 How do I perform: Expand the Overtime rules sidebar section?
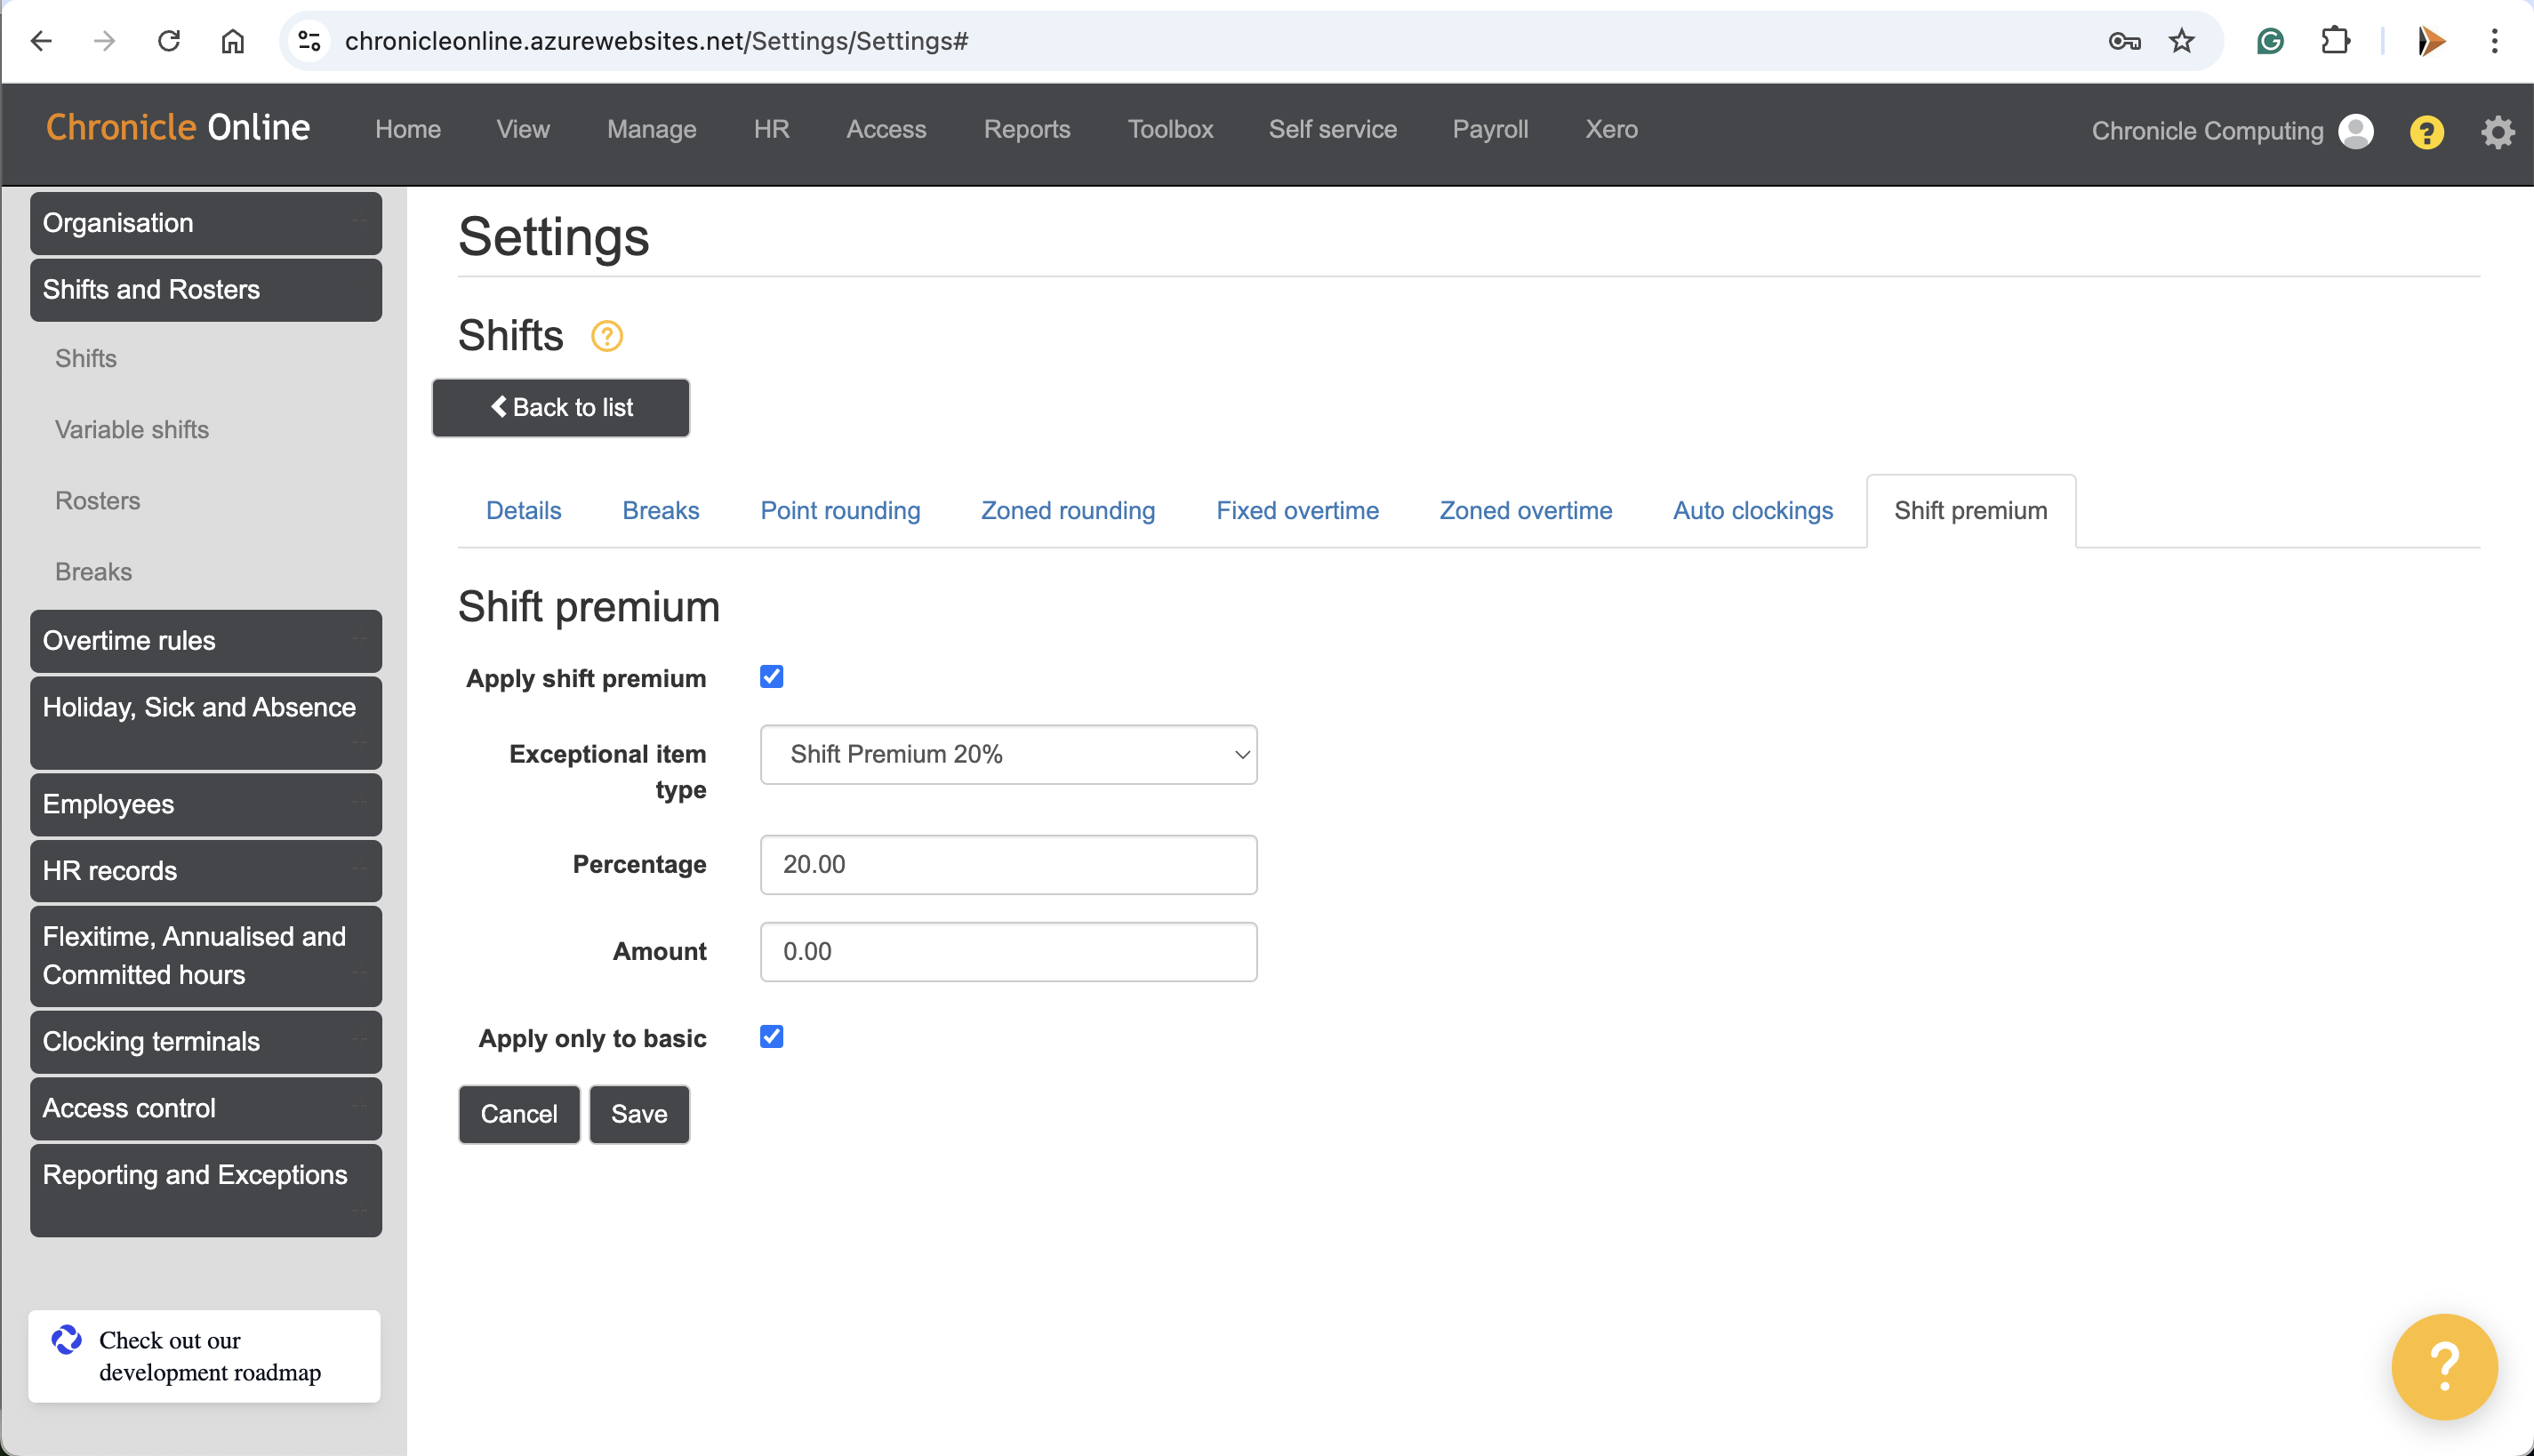(205, 641)
